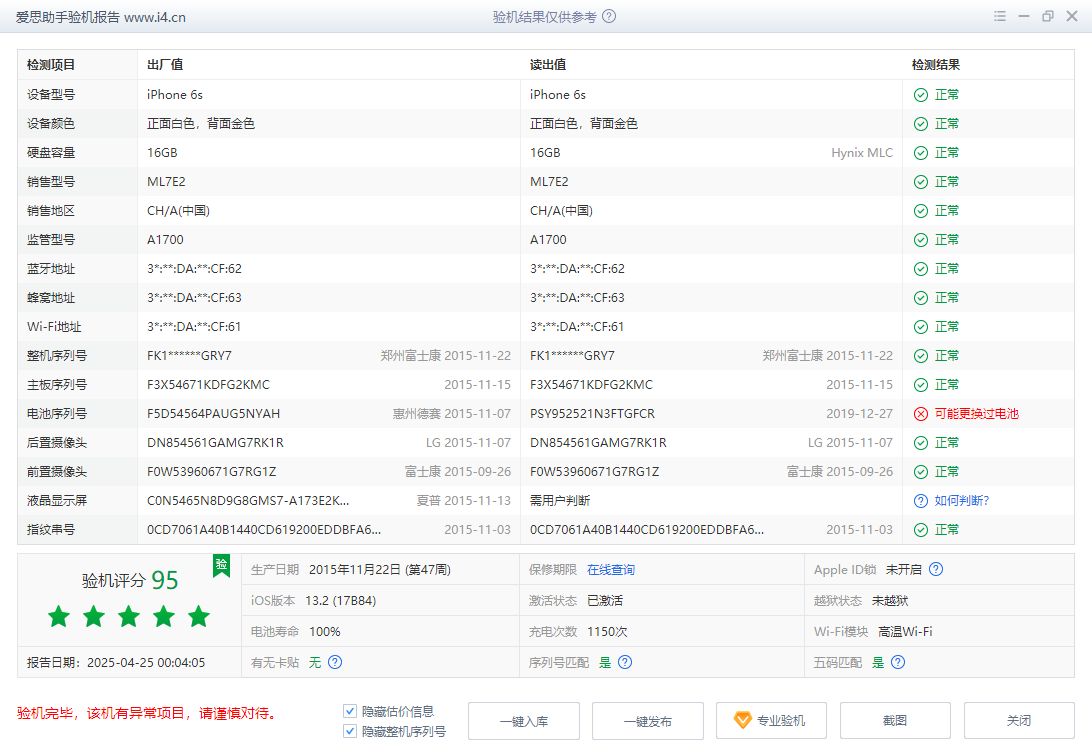Image resolution: width=1092 pixels, height=756 pixels.
Task: Click 越狱状态 value 未越狱
Action: point(890,601)
